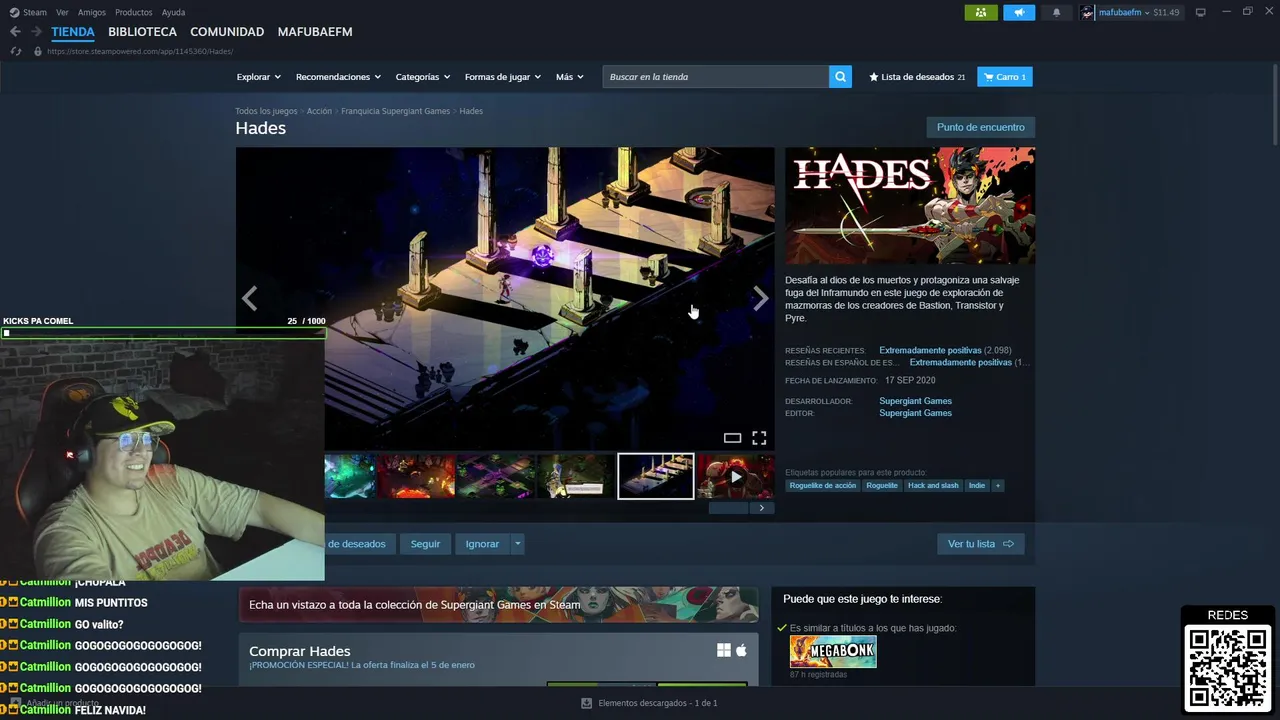The height and width of the screenshot is (720, 1280).
Task: Switch to COMUNIDAD tab
Action: coord(227,32)
